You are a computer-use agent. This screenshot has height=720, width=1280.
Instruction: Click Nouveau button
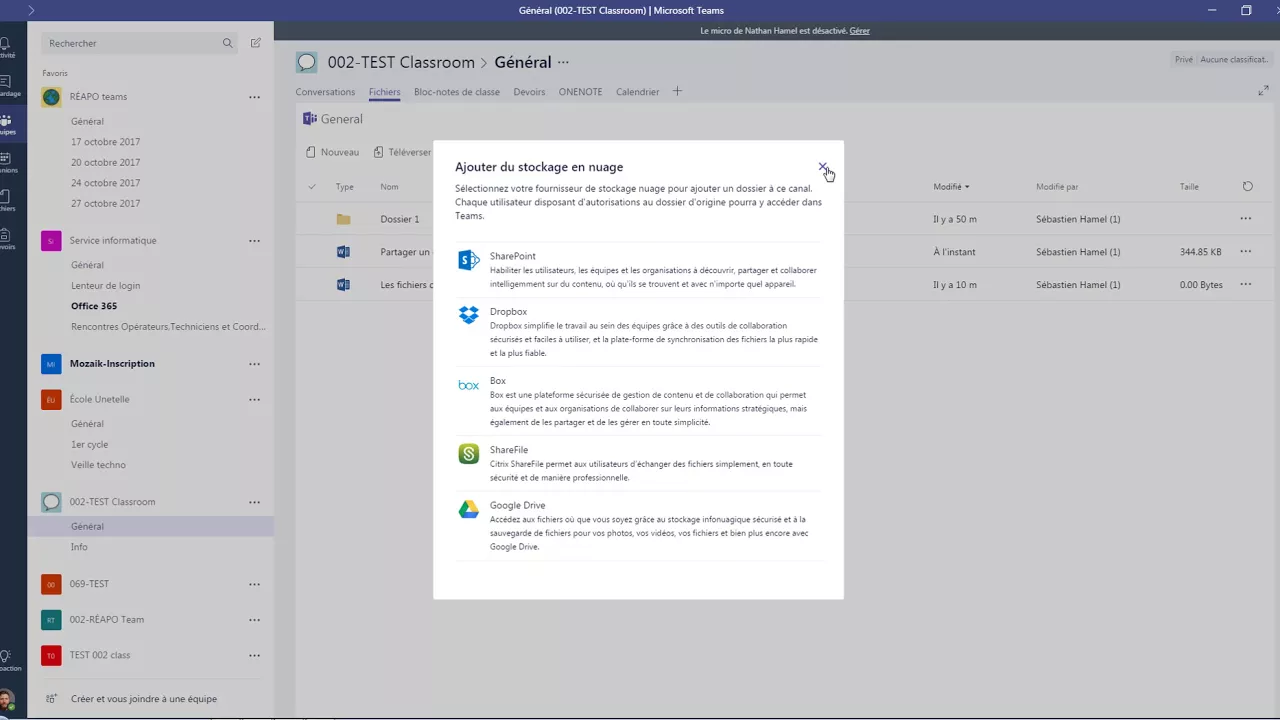[332, 152]
